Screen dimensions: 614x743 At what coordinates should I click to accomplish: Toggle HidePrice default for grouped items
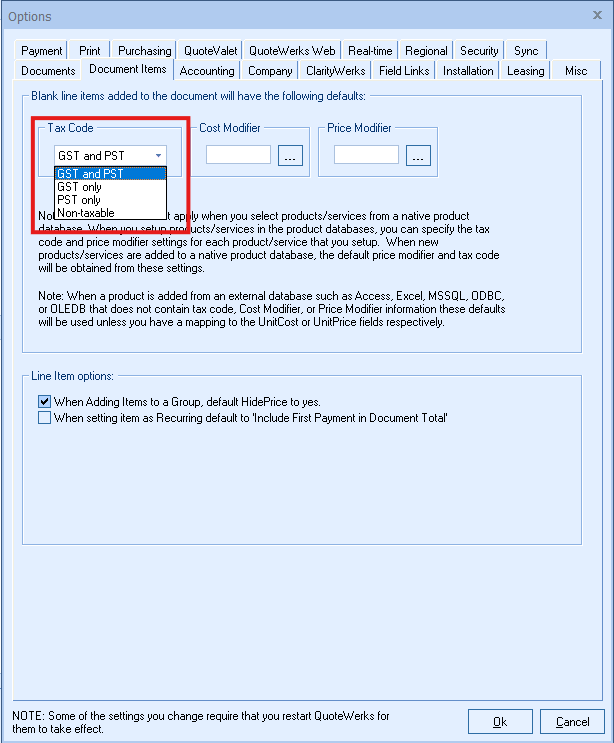tap(44, 401)
